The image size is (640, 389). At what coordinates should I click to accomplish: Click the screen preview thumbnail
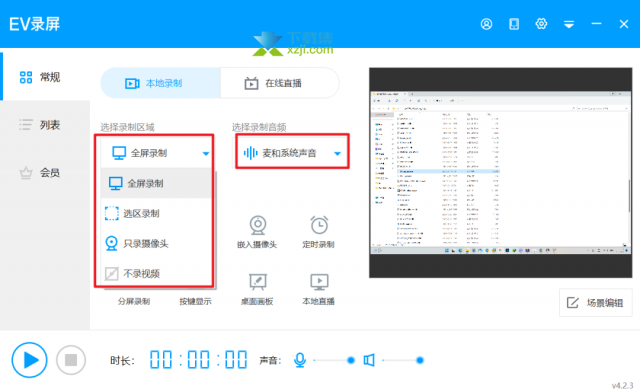click(500, 173)
